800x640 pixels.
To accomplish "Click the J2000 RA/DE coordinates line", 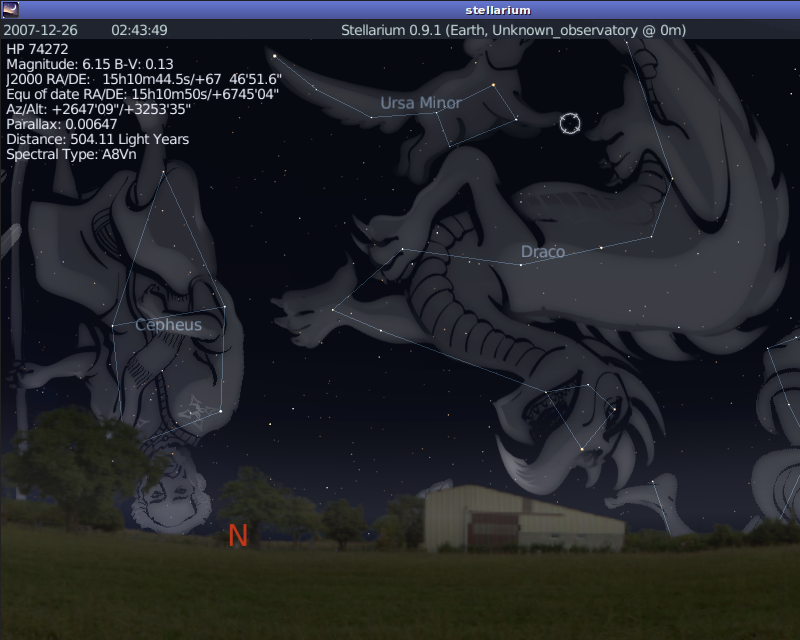I will (144, 79).
